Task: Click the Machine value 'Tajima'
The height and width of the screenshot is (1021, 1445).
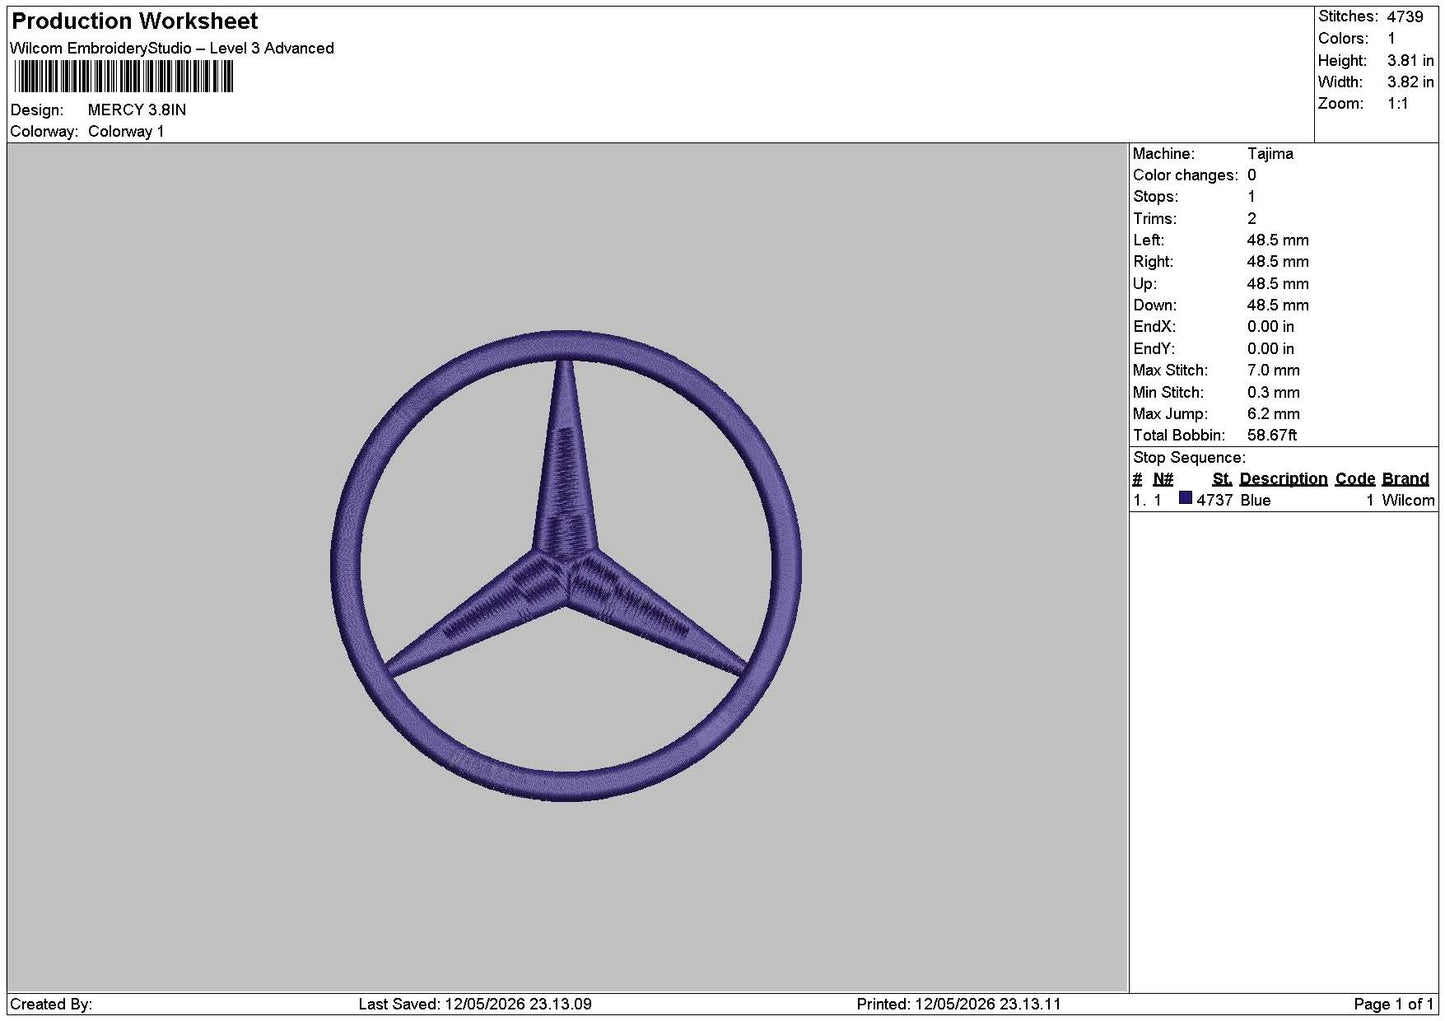Action: tap(1270, 154)
